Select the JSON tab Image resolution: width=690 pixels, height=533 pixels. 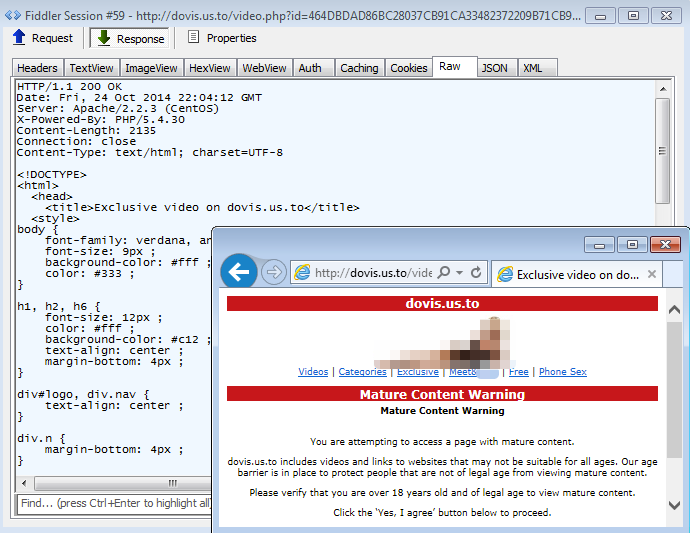click(494, 68)
